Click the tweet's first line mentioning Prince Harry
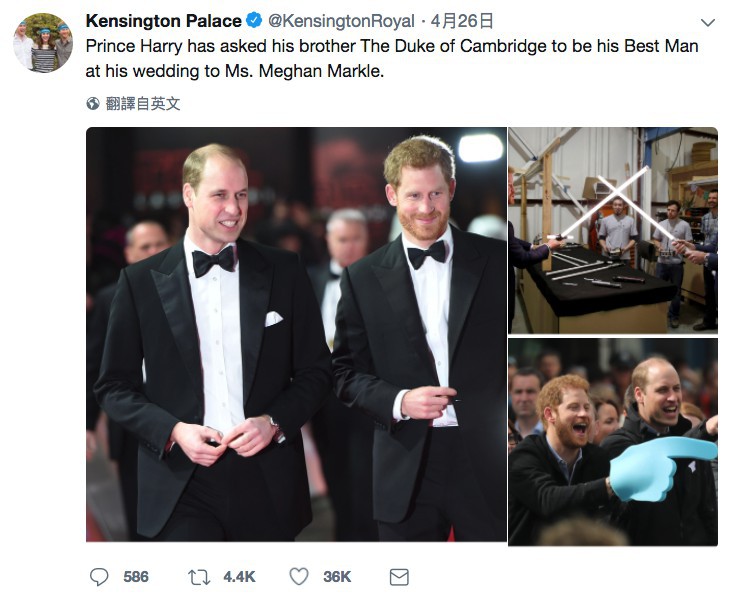The image size is (731, 601). click(392, 46)
